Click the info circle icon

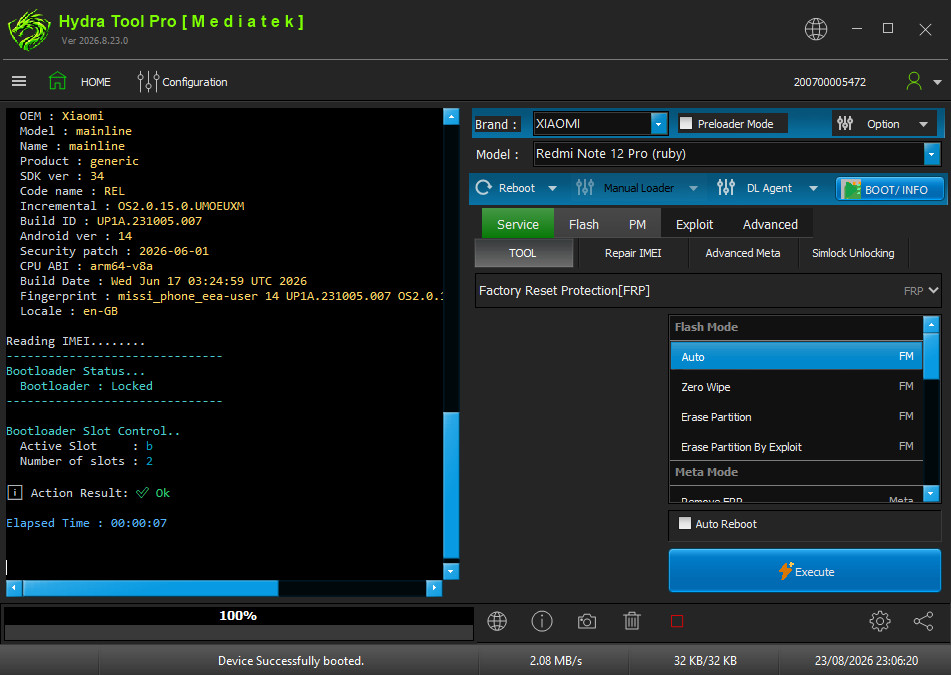(x=542, y=621)
